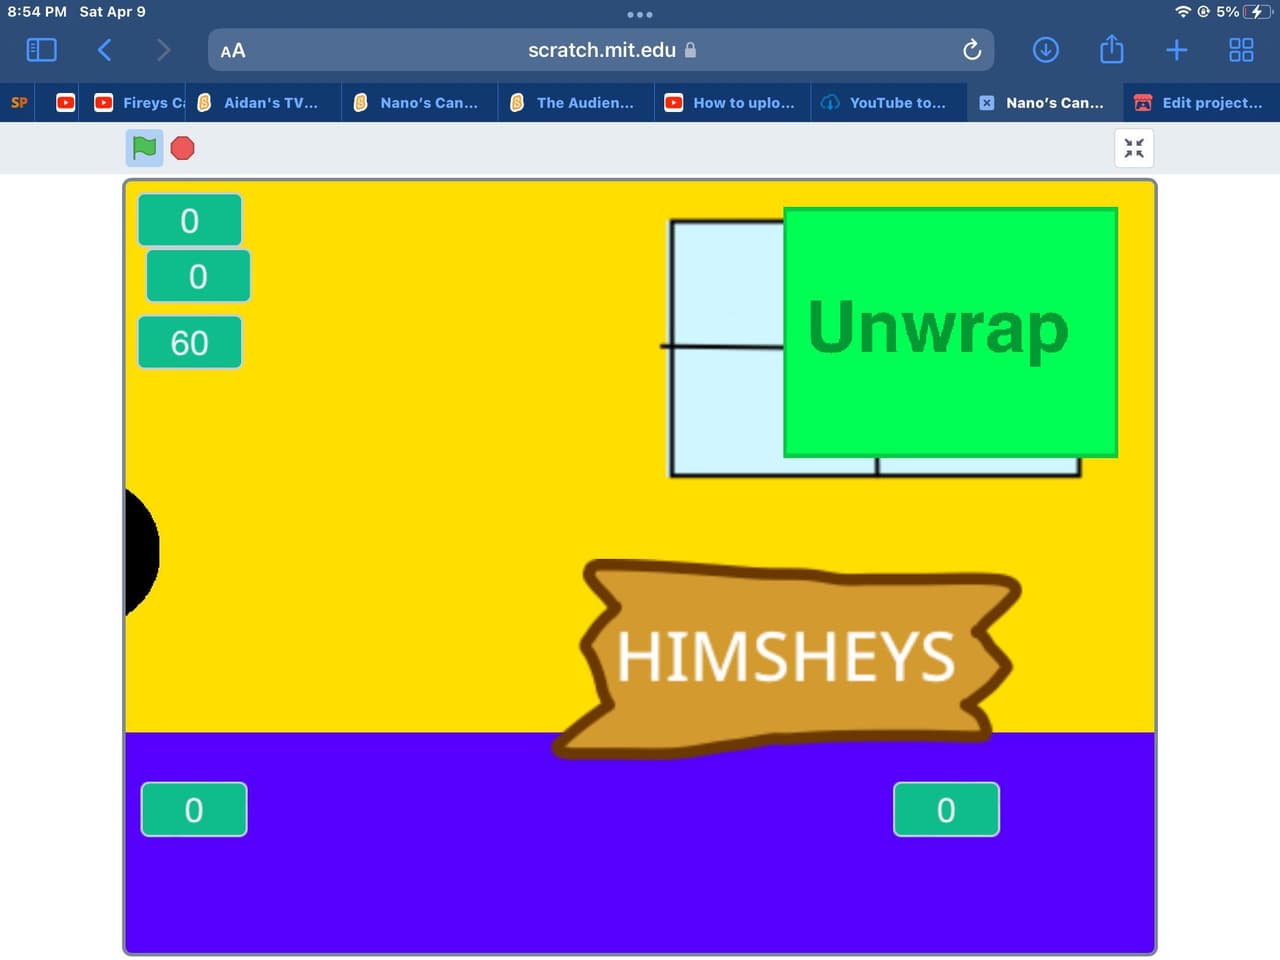The width and height of the screenshot is (1280, 960).
Task: Reload the scratch.mit.edu page
Action: [971, 50]
